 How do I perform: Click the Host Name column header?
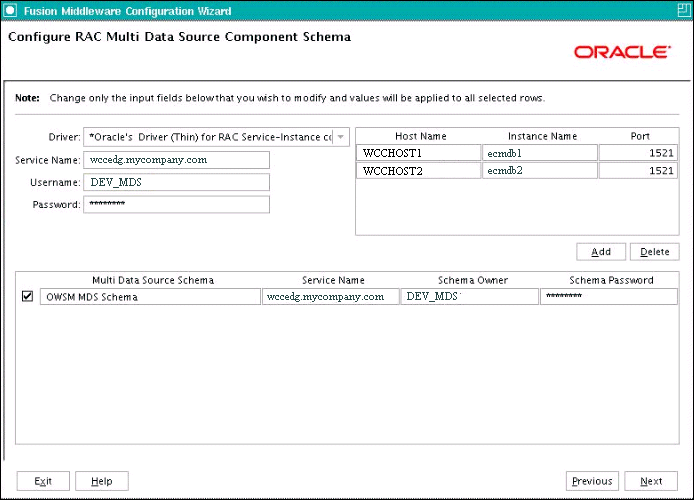pyautogui.click(x=420, y=136)
